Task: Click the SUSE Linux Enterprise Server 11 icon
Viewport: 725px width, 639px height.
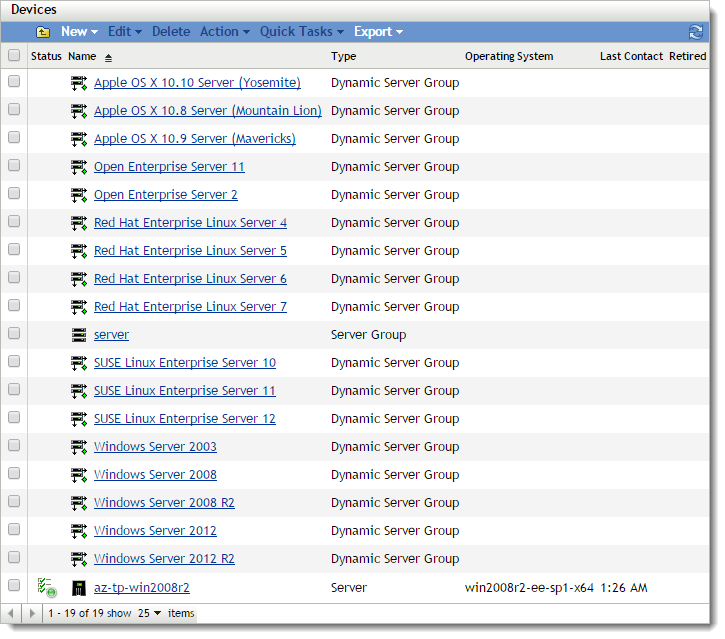Action: coord(79,391)
